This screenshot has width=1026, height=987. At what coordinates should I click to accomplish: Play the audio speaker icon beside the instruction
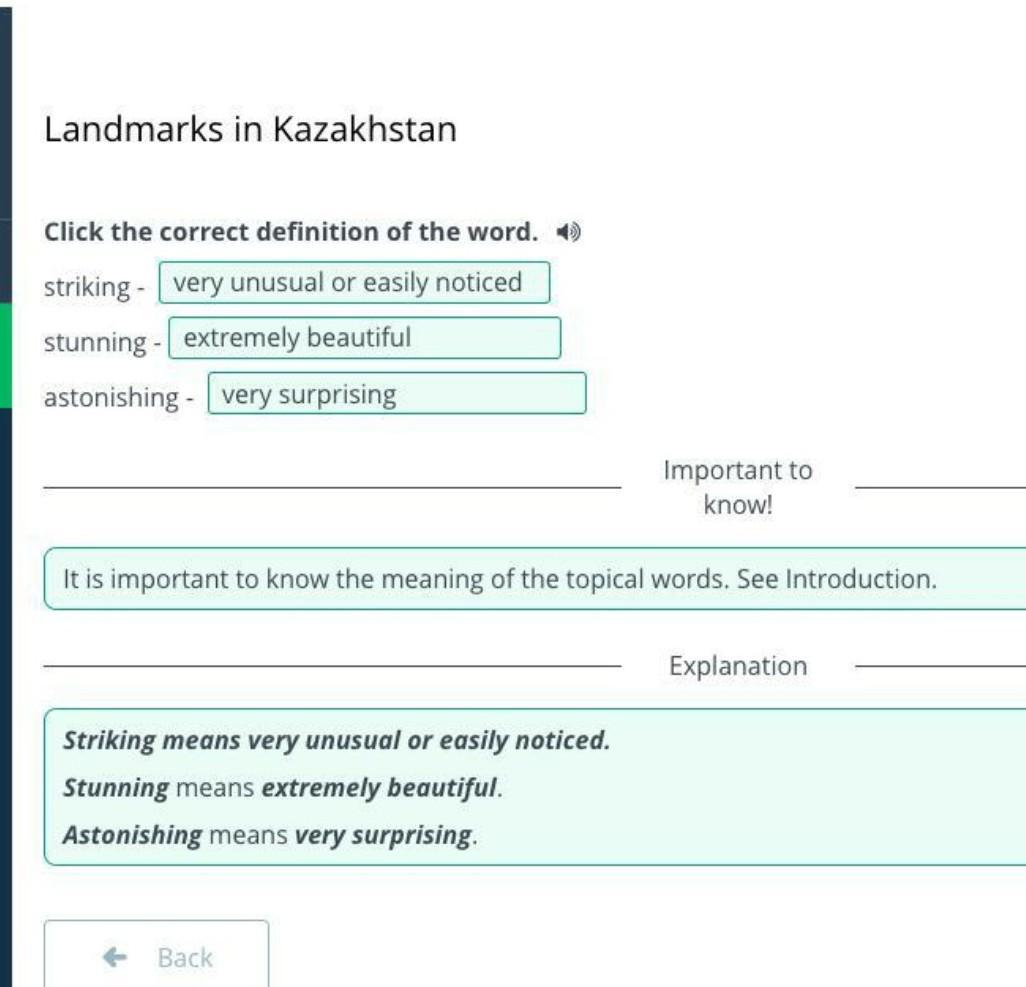tap(569, 233)
